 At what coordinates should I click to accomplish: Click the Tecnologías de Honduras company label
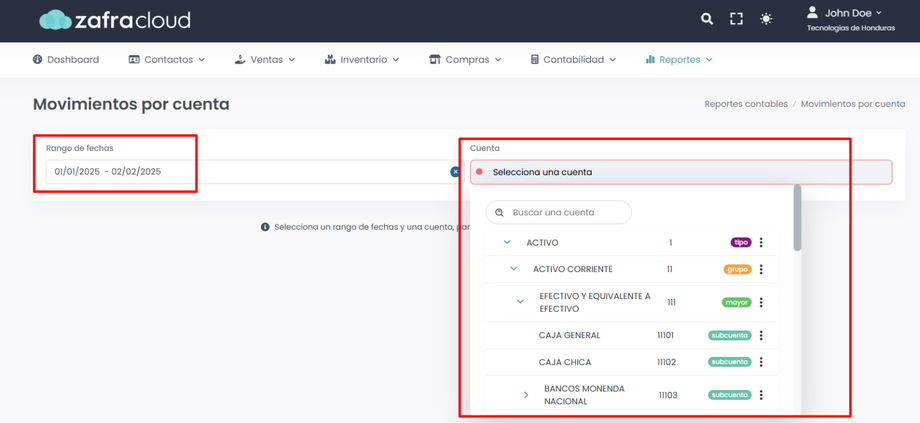coord(851,28)
